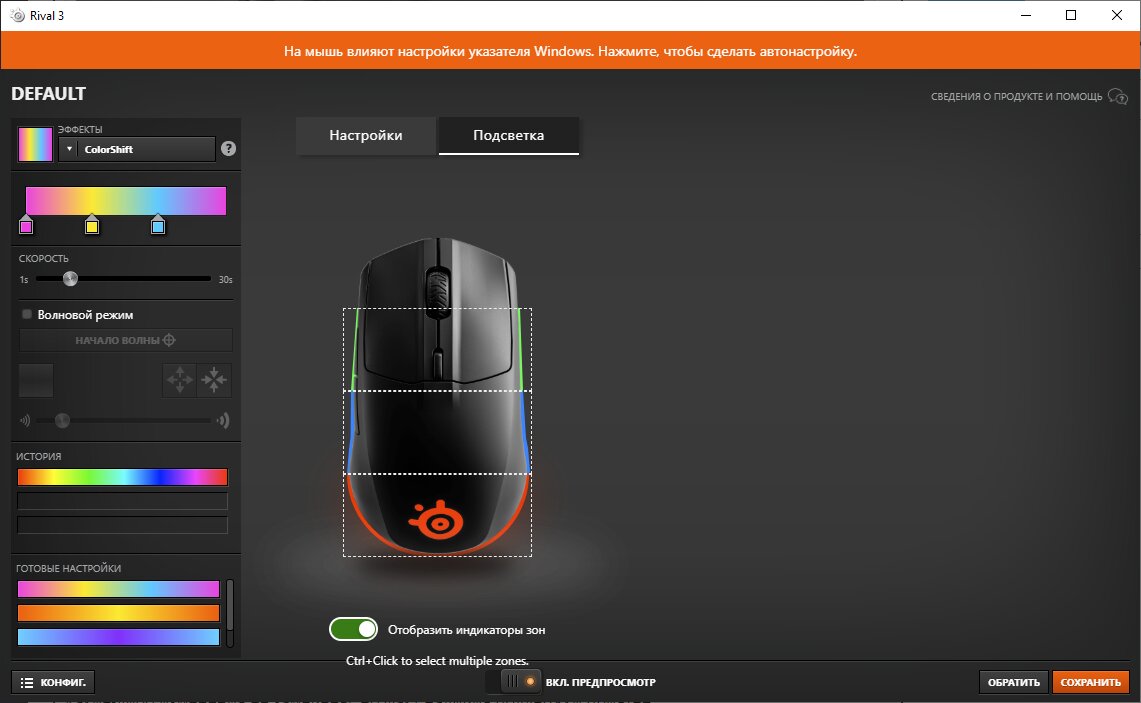Viewport: 1141px width, 703px height.
Task: Select the bottom logo lighting zone
Action: point(437,515)
